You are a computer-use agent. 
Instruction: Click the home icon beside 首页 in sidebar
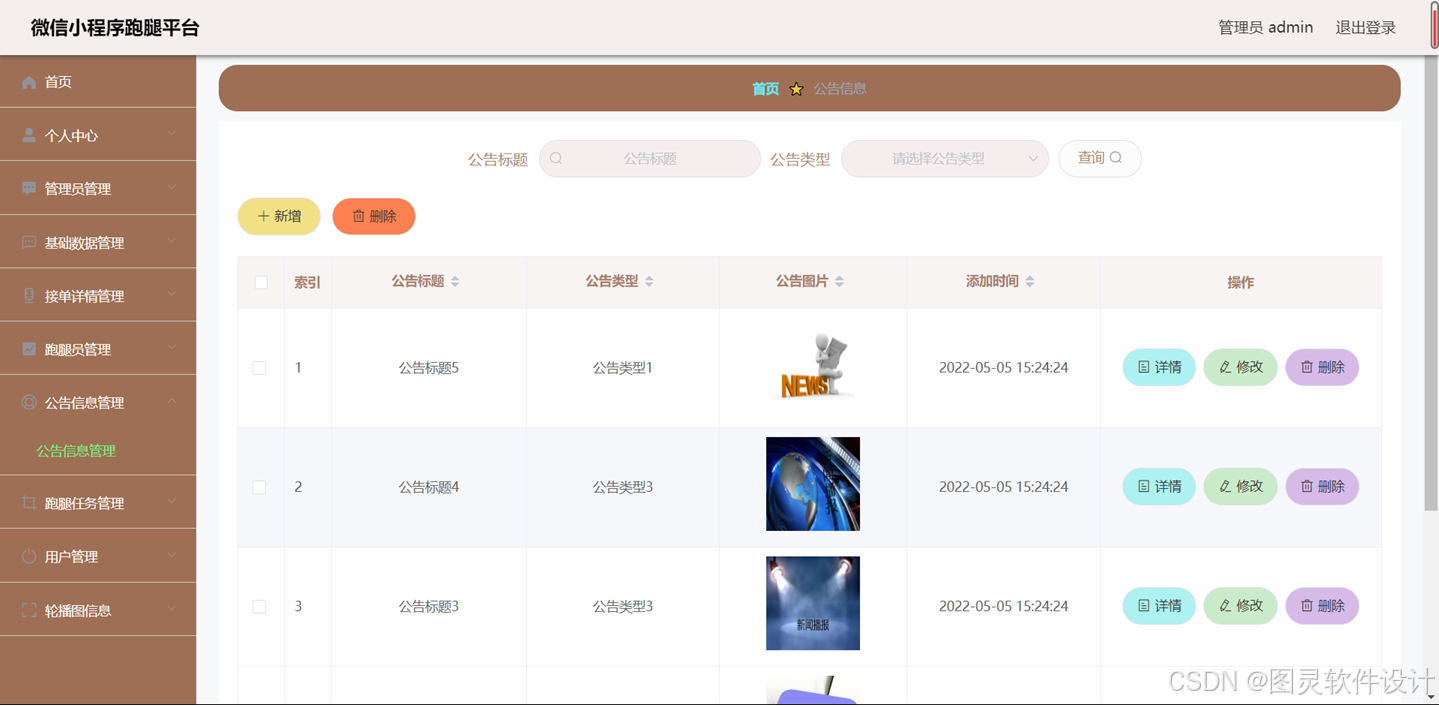coord(29,82)
